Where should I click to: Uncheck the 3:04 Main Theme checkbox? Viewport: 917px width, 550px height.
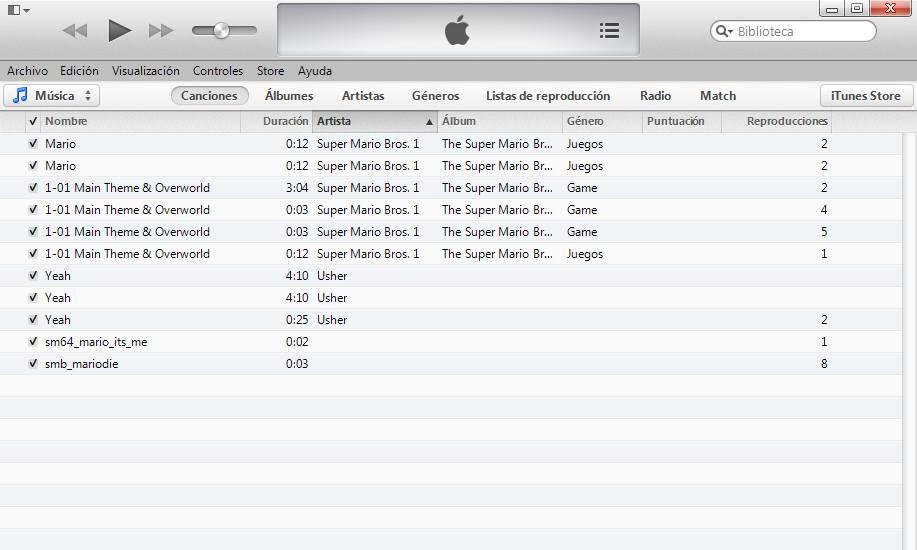(x=33, y=188)
